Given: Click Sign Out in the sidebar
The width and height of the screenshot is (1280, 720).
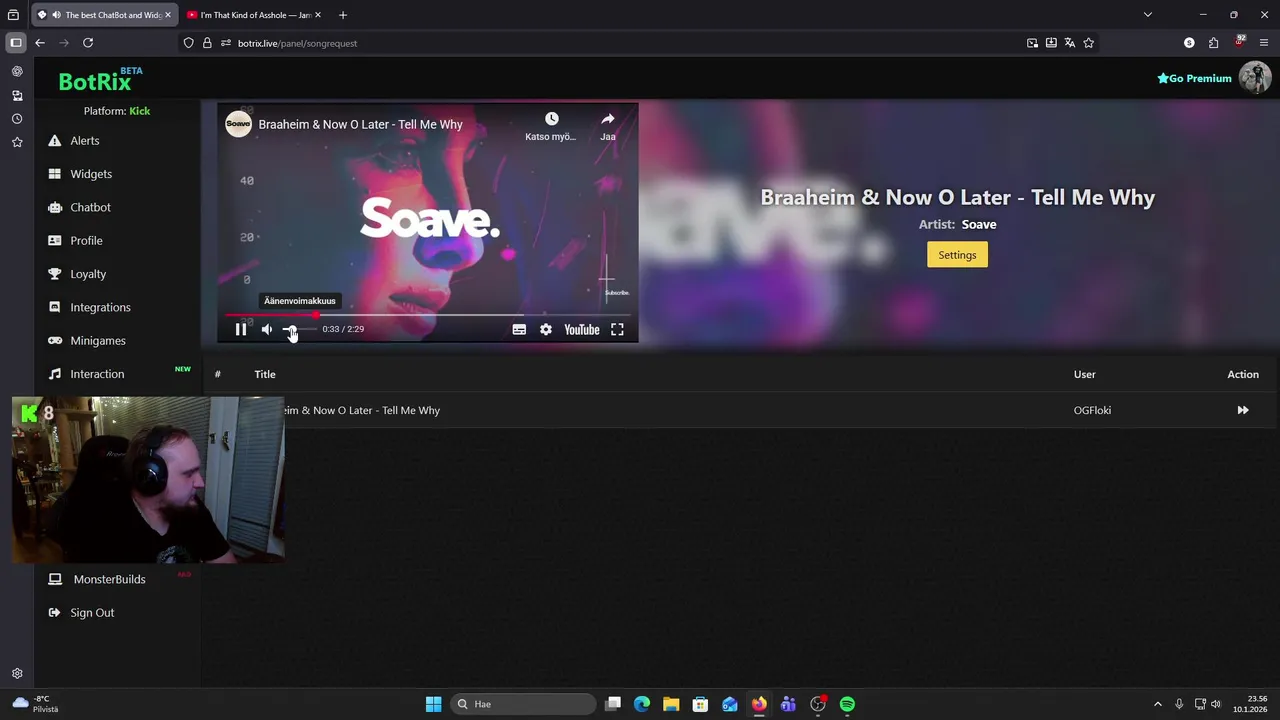Looking at the screenshot, I should (92, 613).
